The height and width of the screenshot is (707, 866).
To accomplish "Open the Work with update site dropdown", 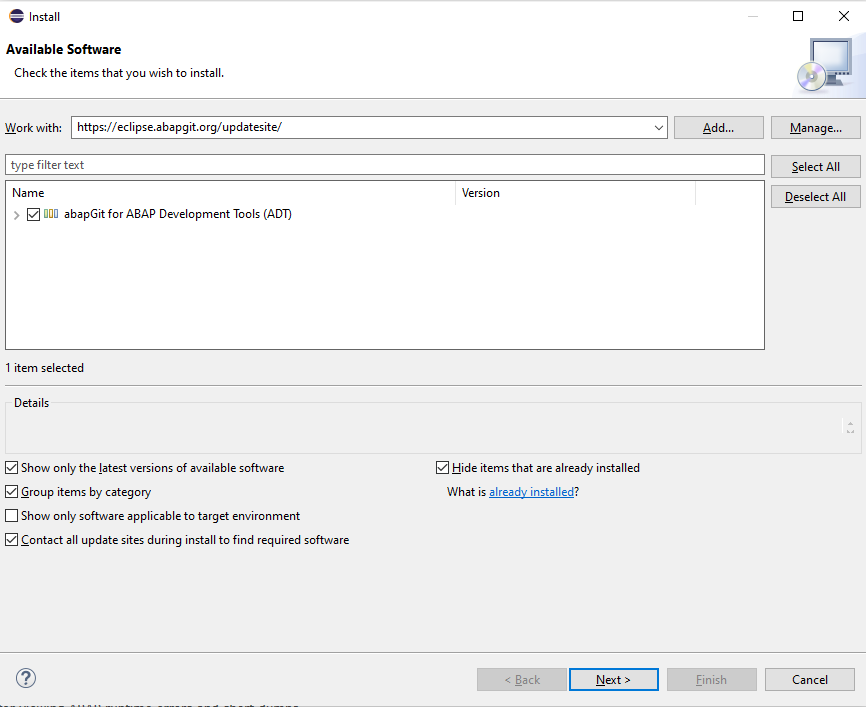I will point(658,128).
